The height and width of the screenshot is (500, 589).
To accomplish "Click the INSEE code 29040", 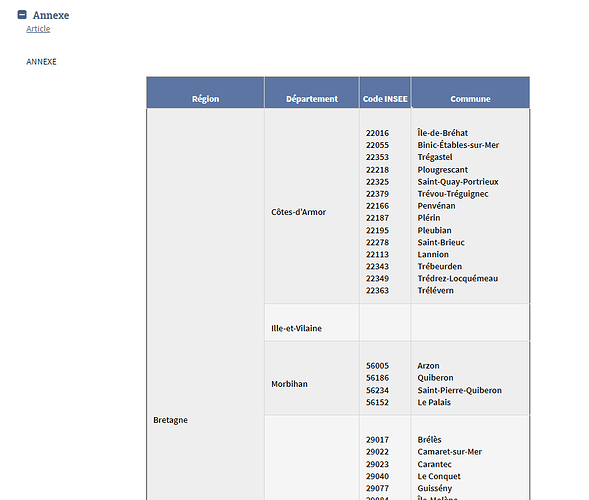I will [x=377, y=476].
